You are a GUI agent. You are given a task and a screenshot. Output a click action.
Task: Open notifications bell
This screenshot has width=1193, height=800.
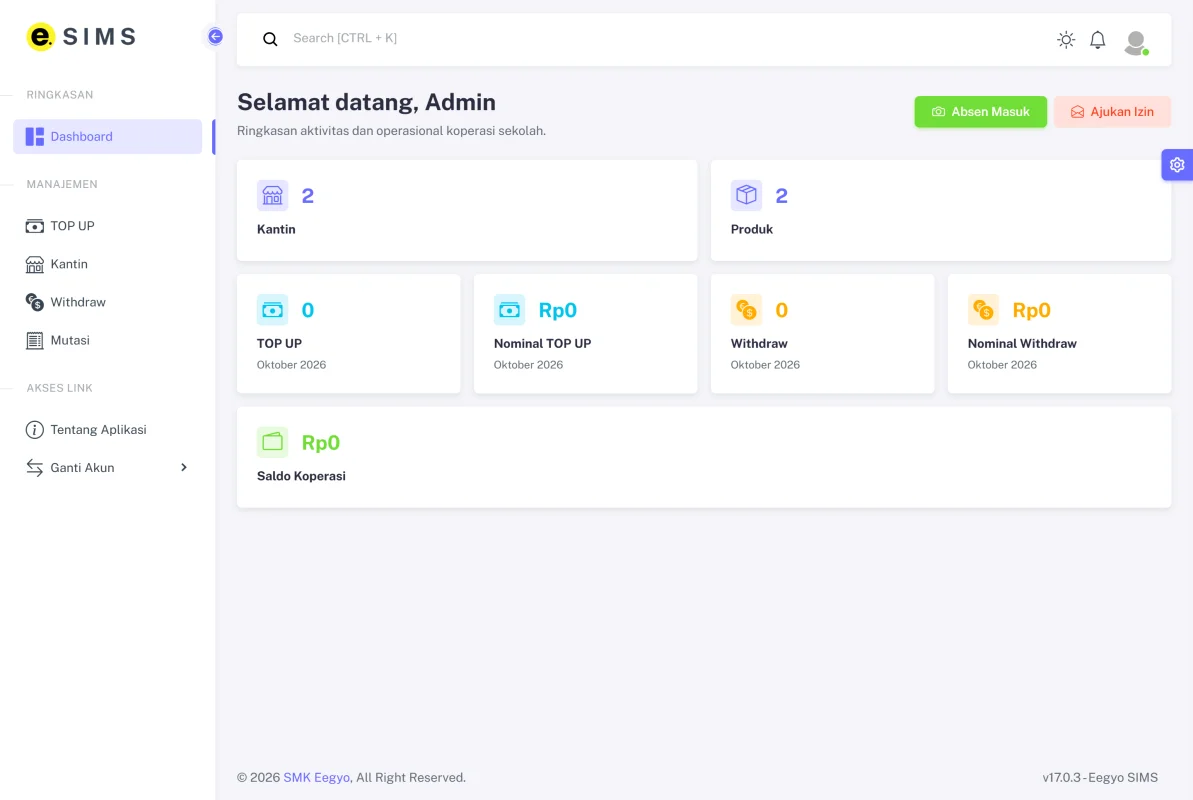[1097, 40]
